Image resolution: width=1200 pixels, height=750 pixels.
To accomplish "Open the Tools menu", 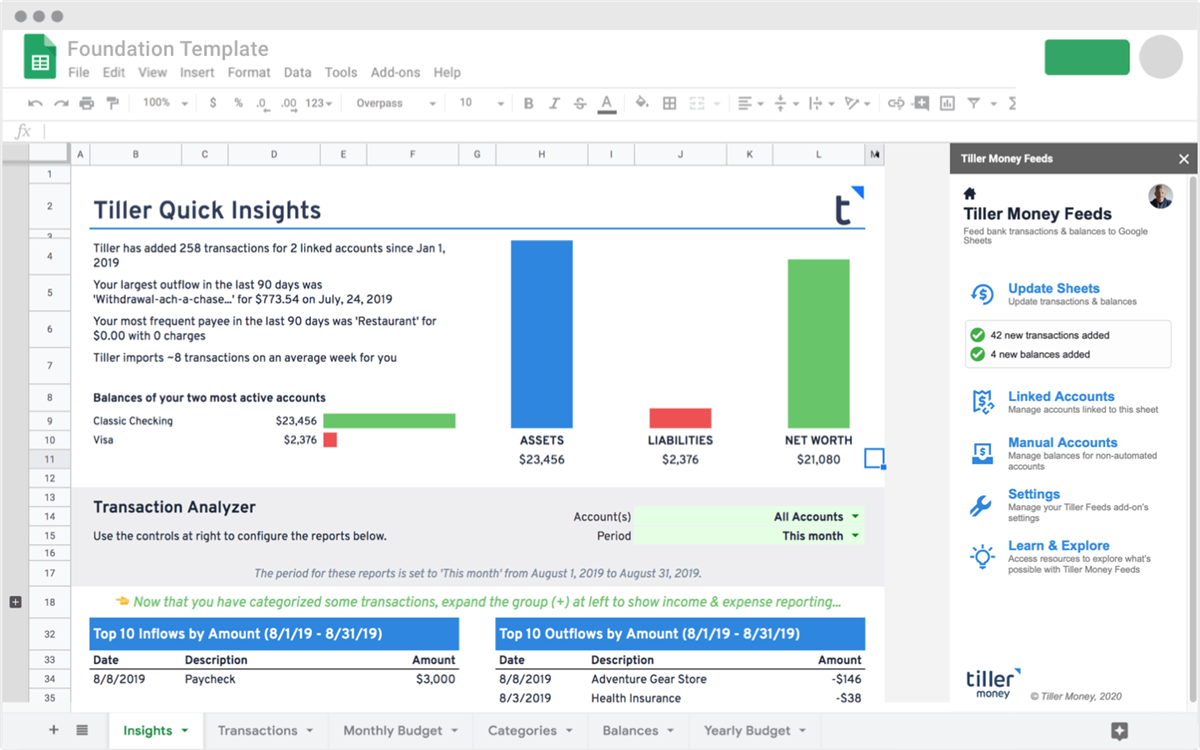I will [341, 72].
